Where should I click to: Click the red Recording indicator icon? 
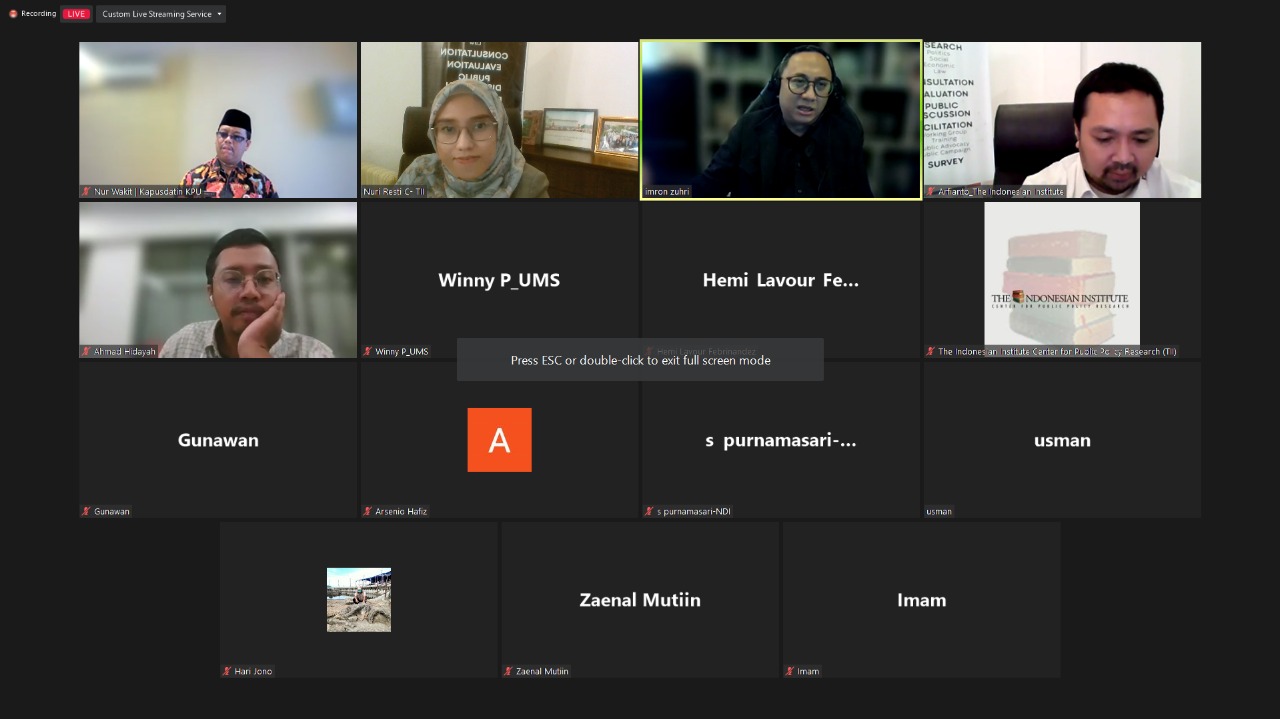[x=14, y=14]
